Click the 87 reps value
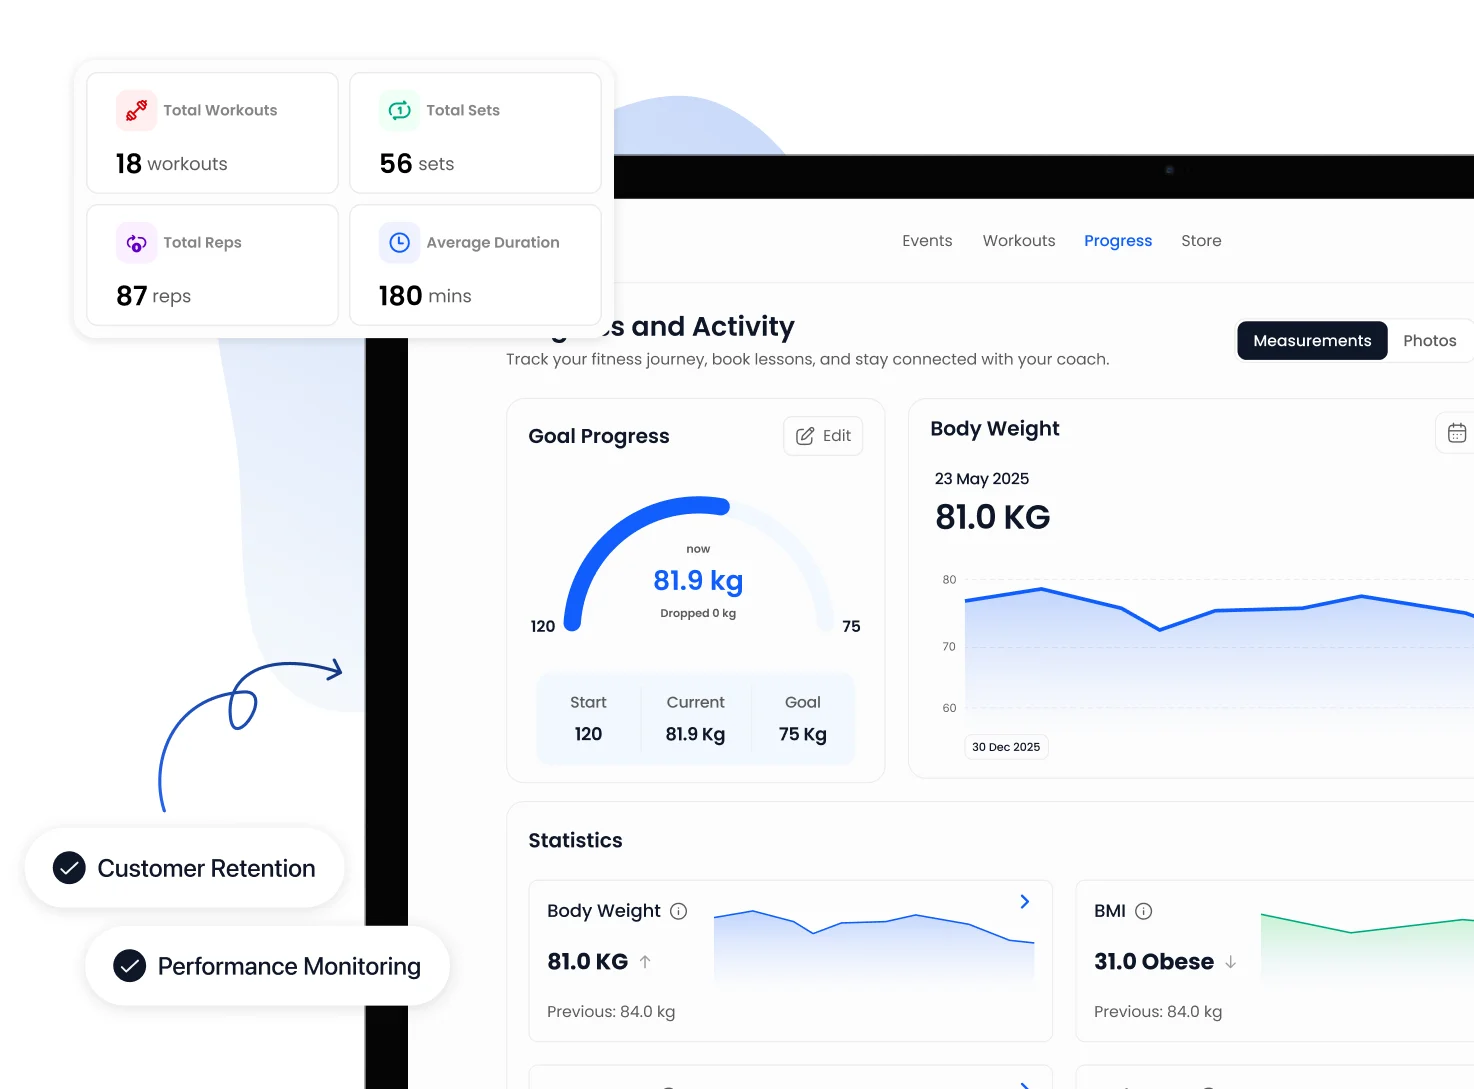The height and width of the screenshot is (1089, 1474). coord(153,296)
